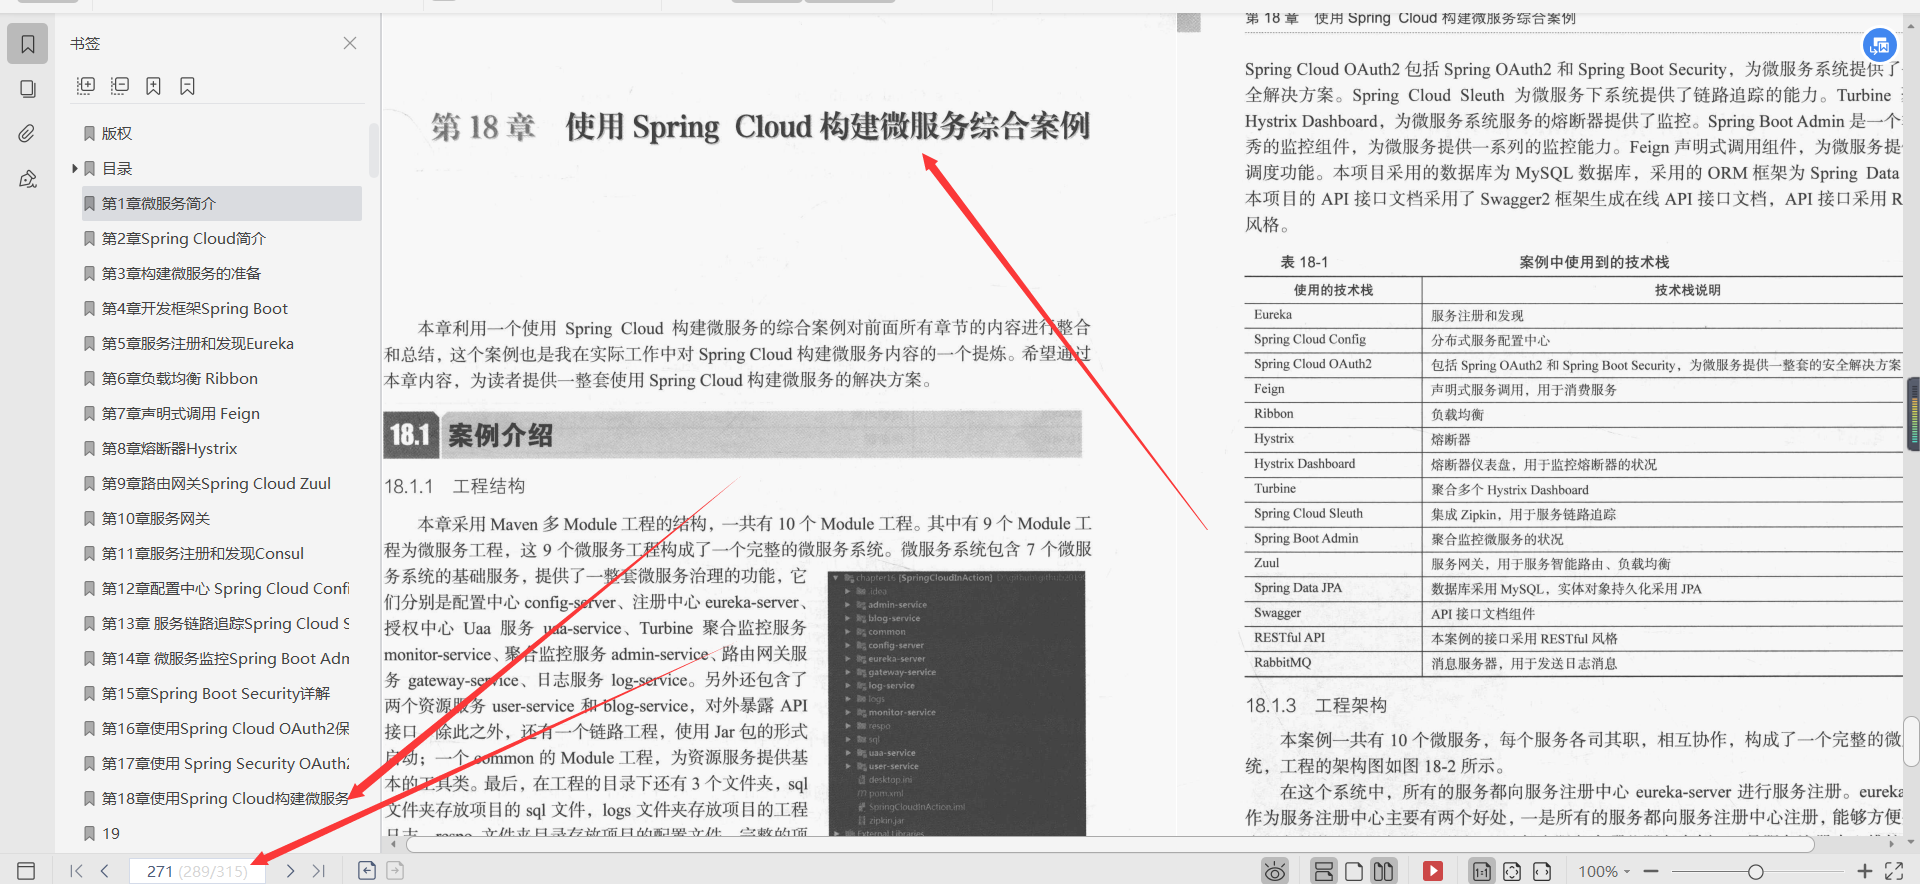The image size is (1920, 884).
Task: Open bookmark 第16章使用Spring Cloud OAuth2
Action: [226, 728]
